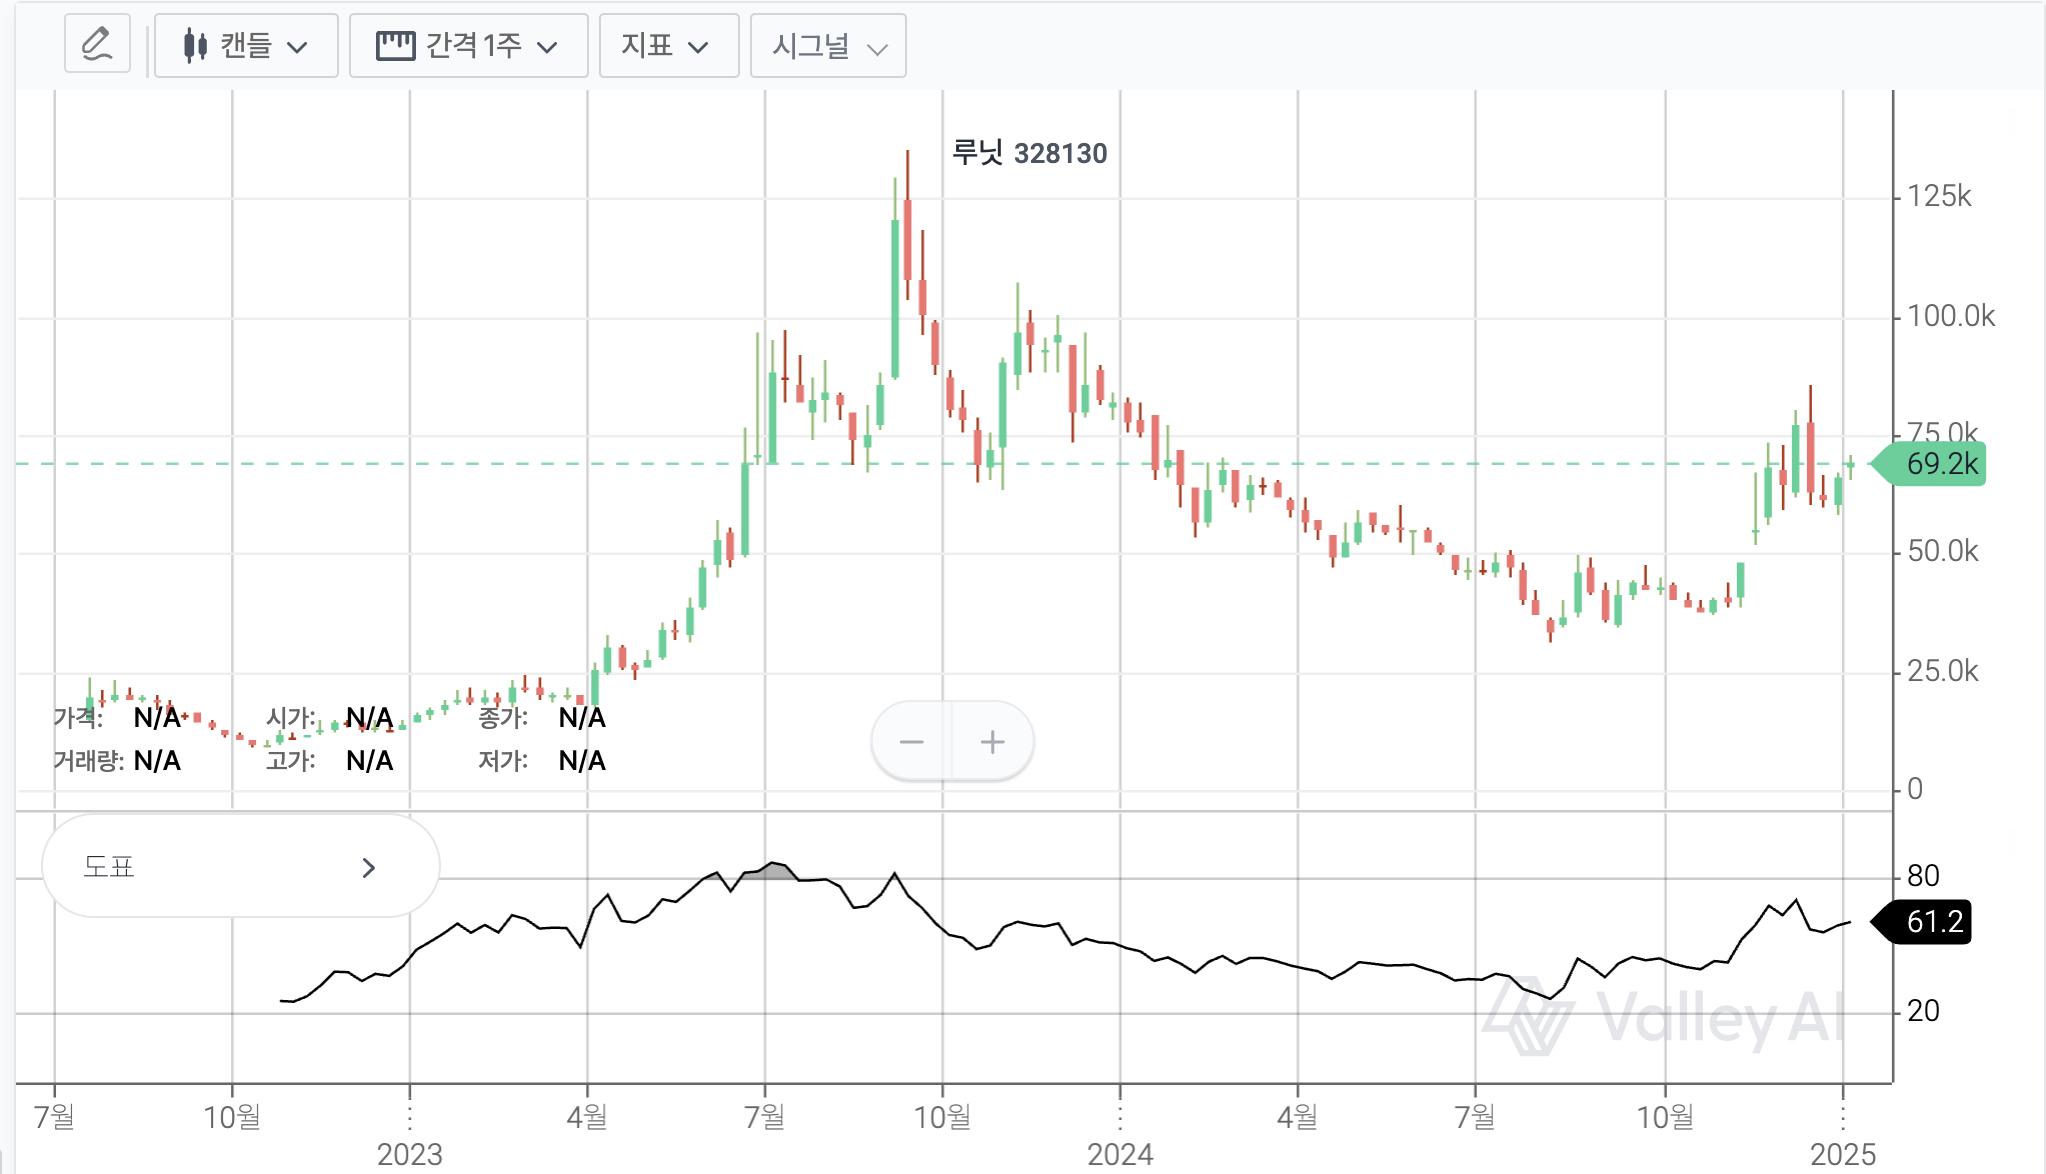Image resolution: width=2046 pixels, height=1174 pixels.
Task: Click the 2024 marker on time axis
Action: (1120, 1154)
